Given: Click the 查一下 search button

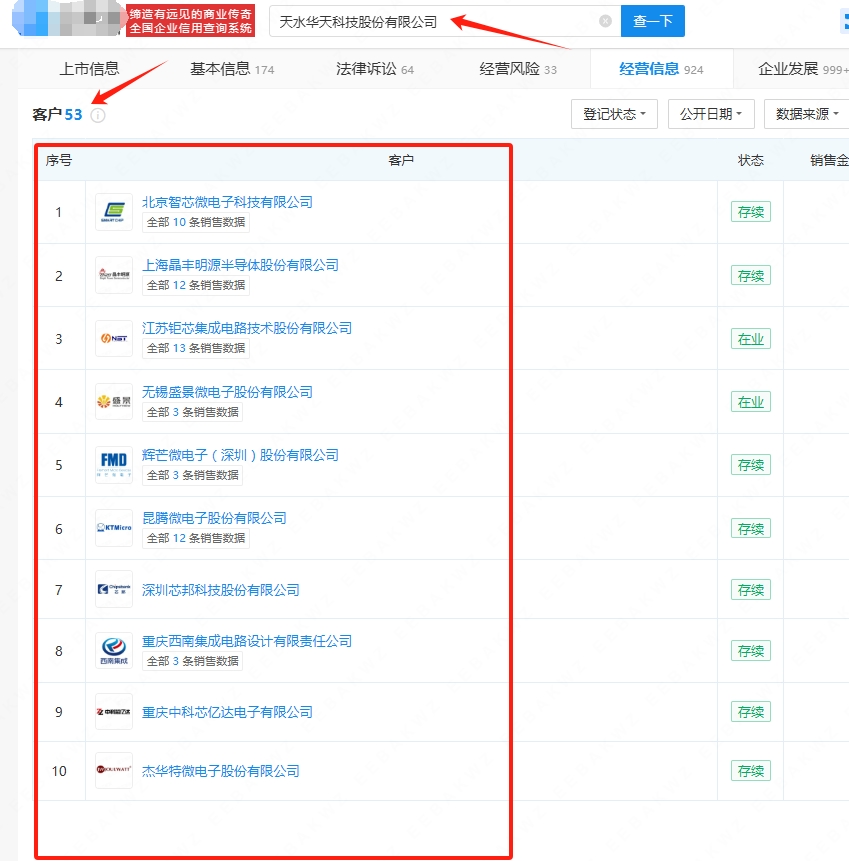Looking at the screenshot, I should (652, 21).
